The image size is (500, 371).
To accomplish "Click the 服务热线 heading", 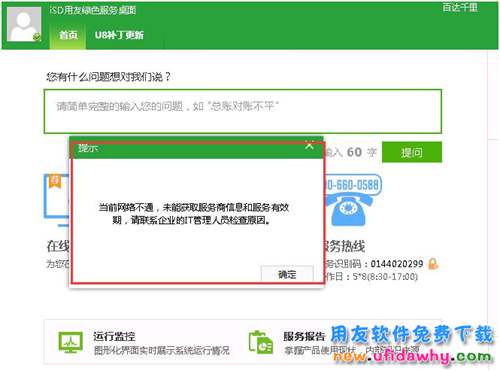I will 345,246.
